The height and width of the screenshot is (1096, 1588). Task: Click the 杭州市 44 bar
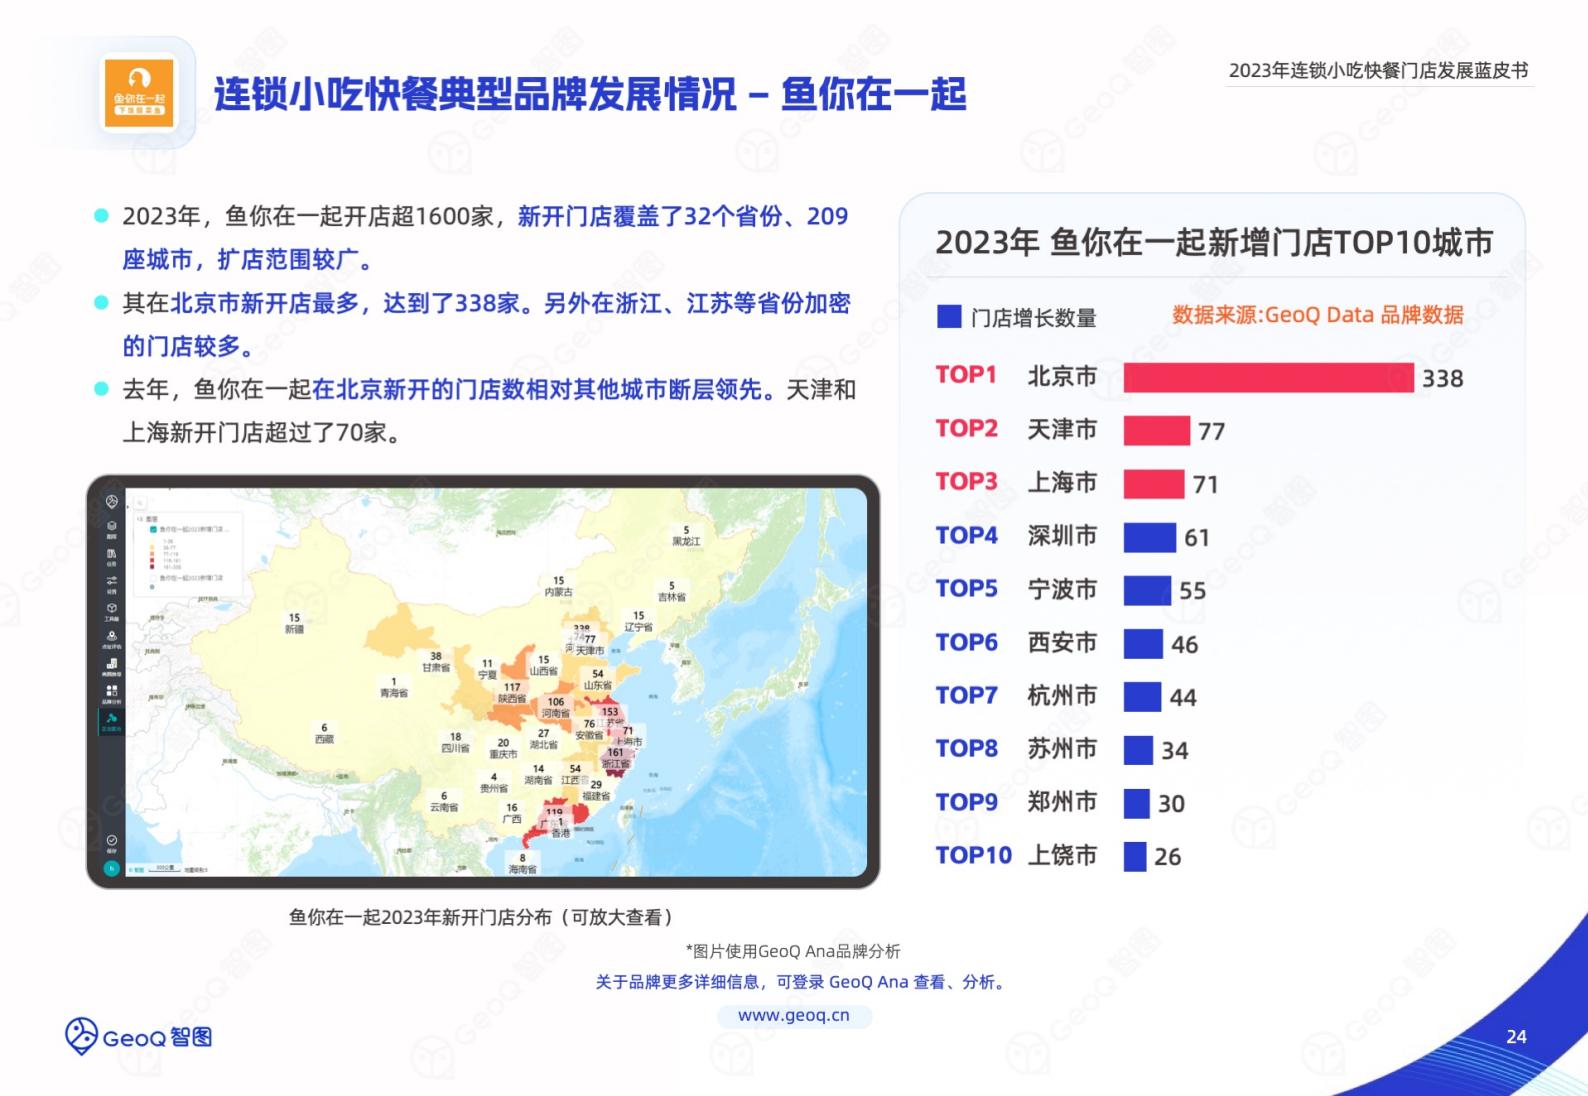[x=1142, y=696]
